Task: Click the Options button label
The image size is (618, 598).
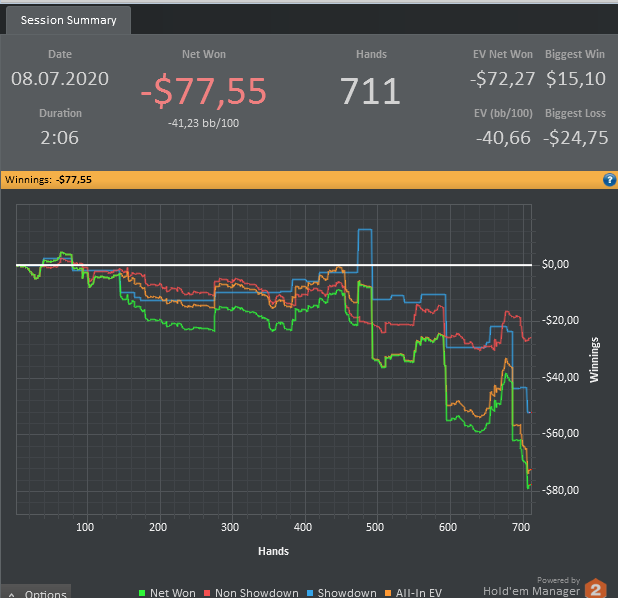Action: pyautogui.click(x=46, y=593)
